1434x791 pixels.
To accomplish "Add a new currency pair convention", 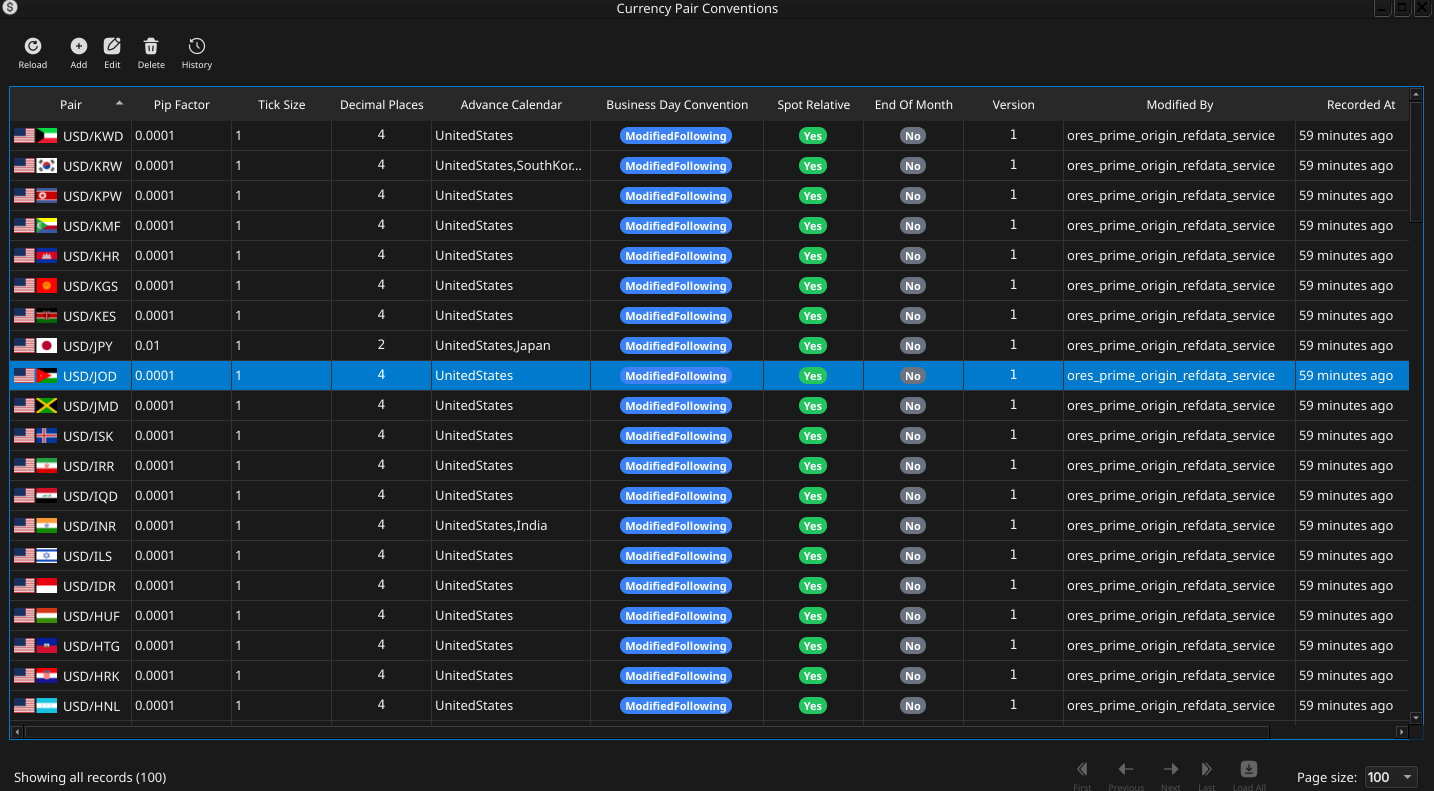I will 78,53.
